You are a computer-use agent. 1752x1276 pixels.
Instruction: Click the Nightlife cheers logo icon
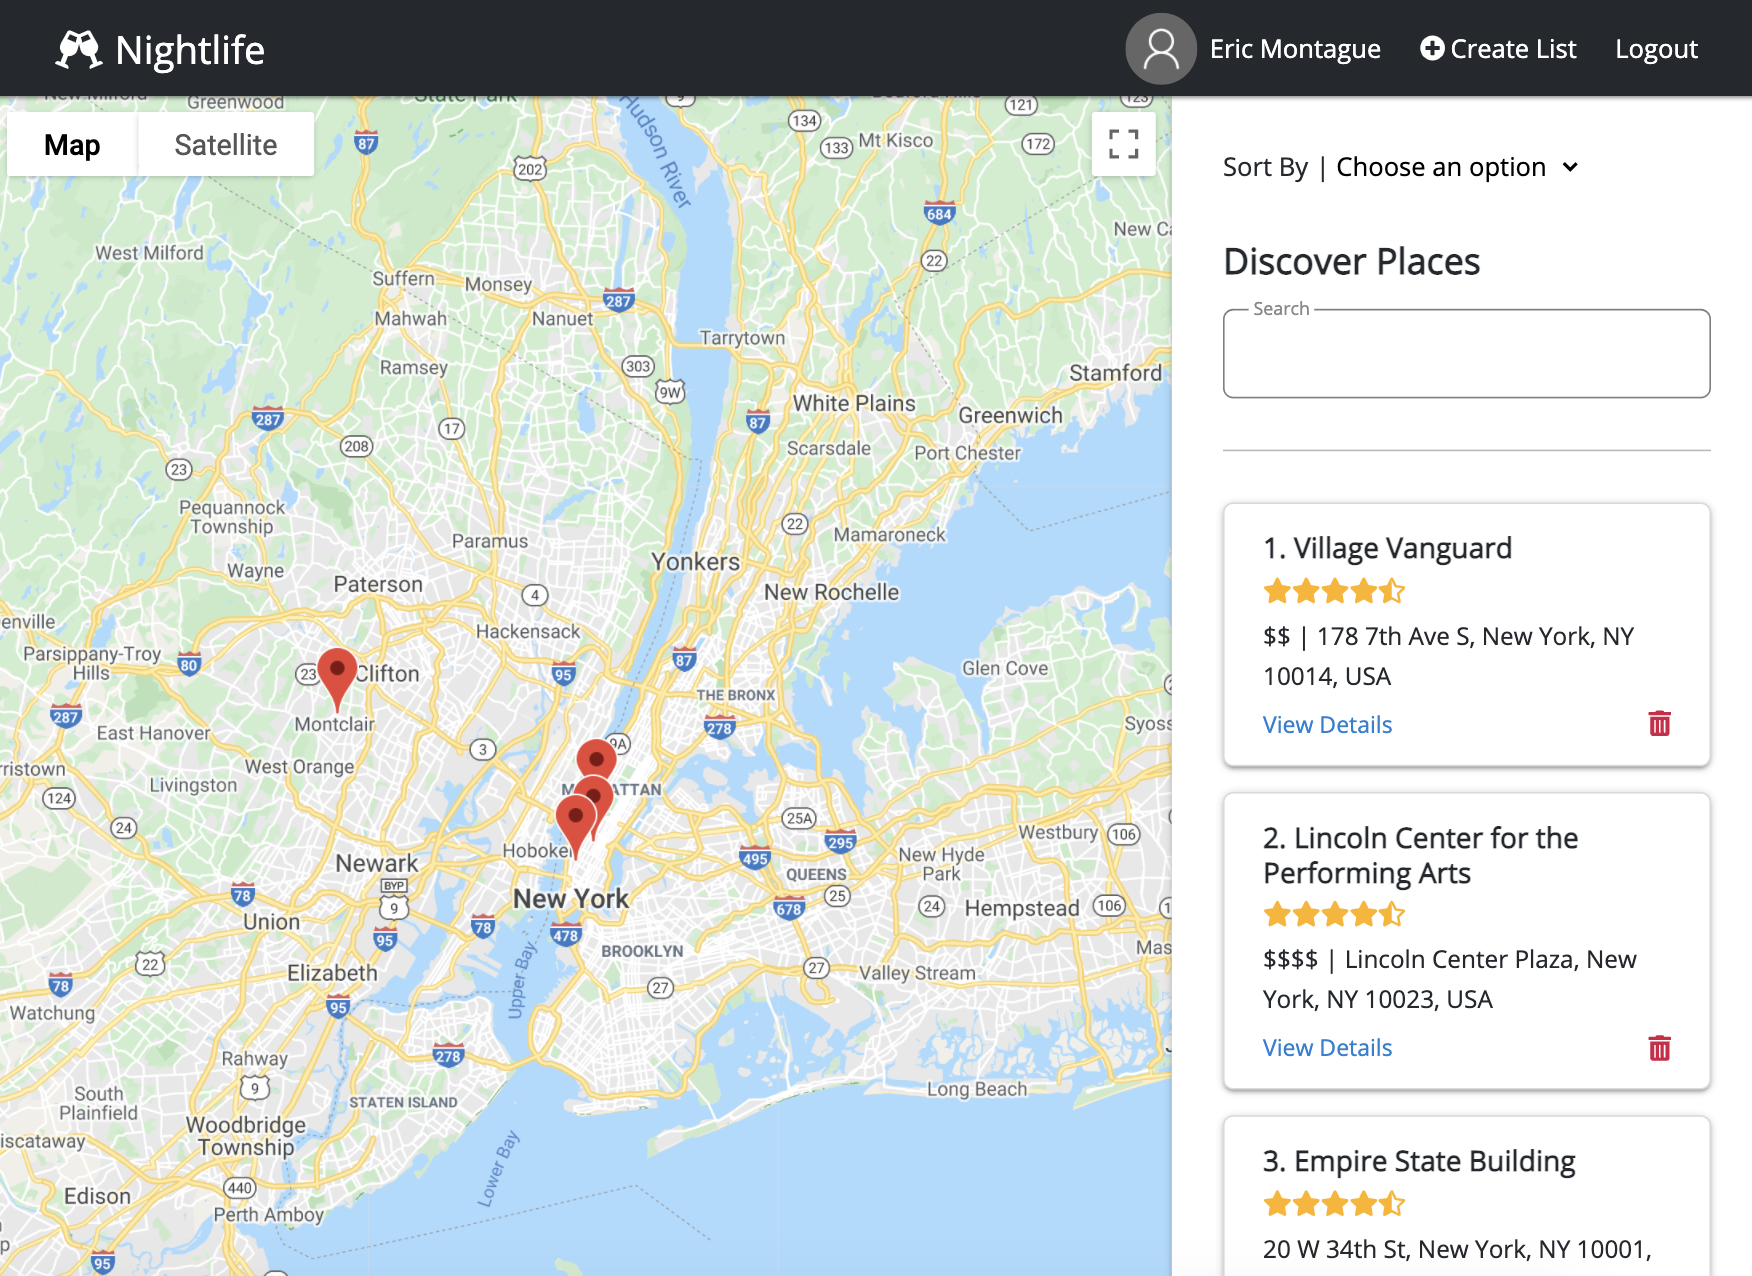pyautogui.click(x=78, y=49)
